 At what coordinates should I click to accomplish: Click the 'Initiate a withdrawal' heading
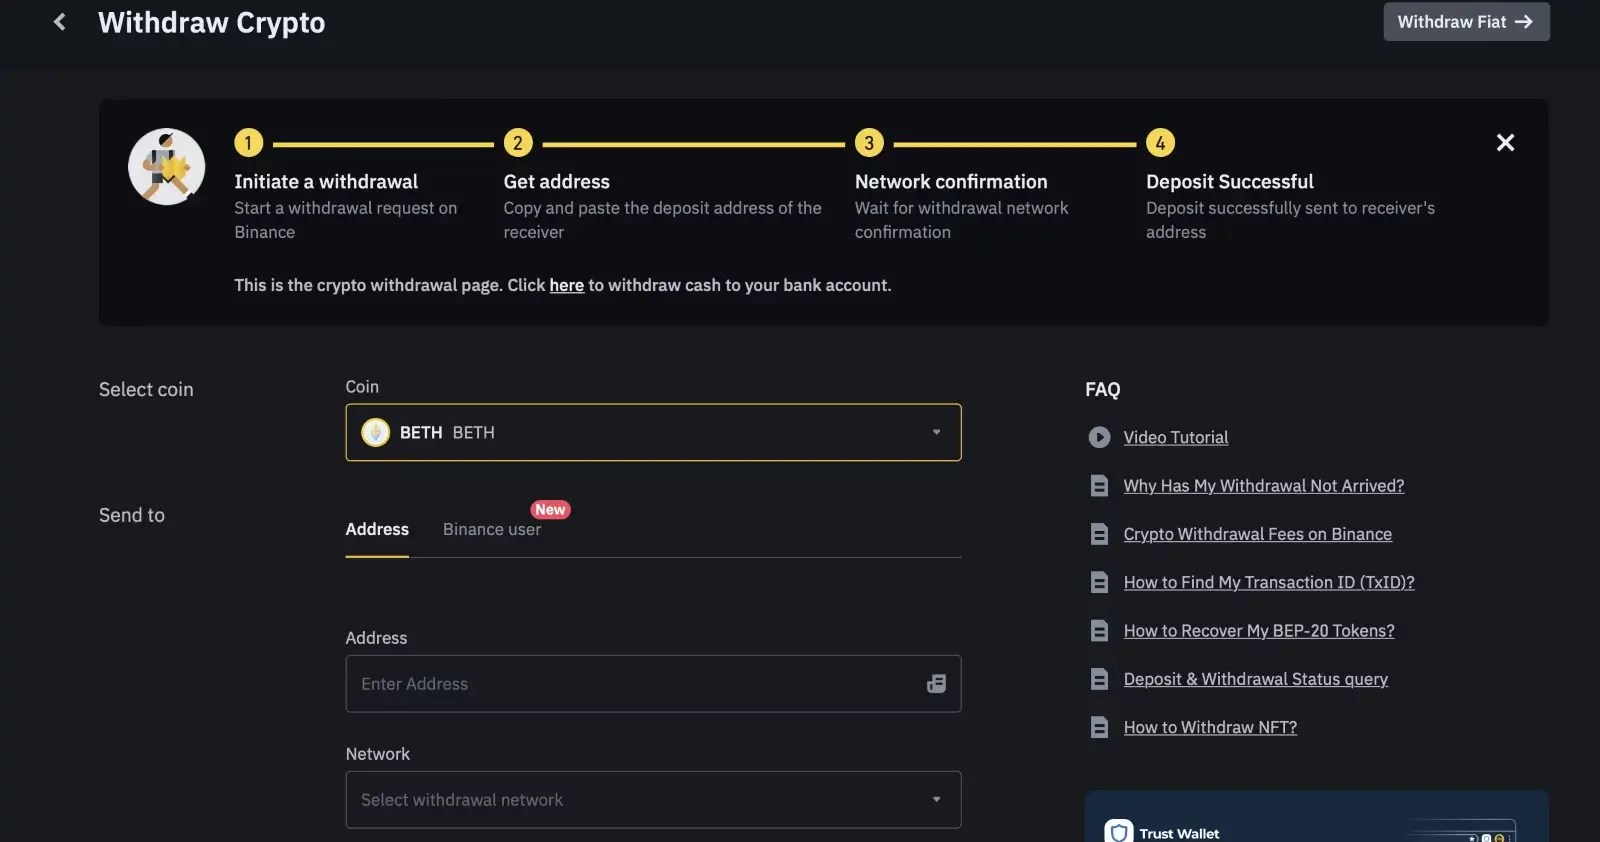(326, 182)
